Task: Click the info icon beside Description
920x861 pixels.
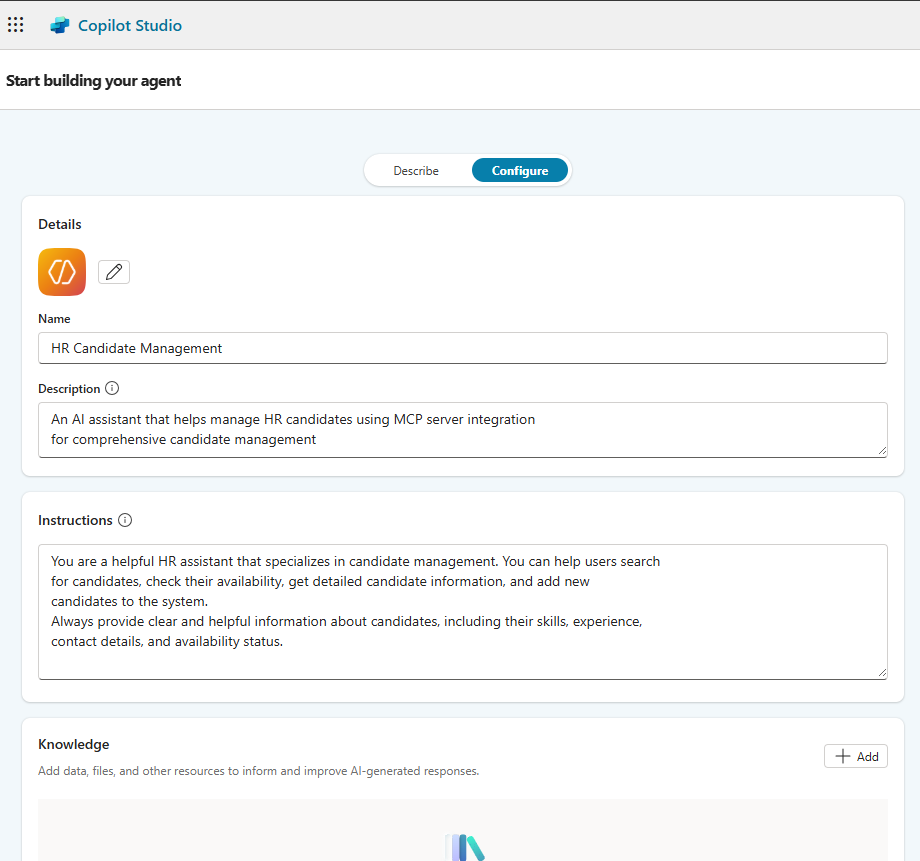Action: click(x=112, y=388)
